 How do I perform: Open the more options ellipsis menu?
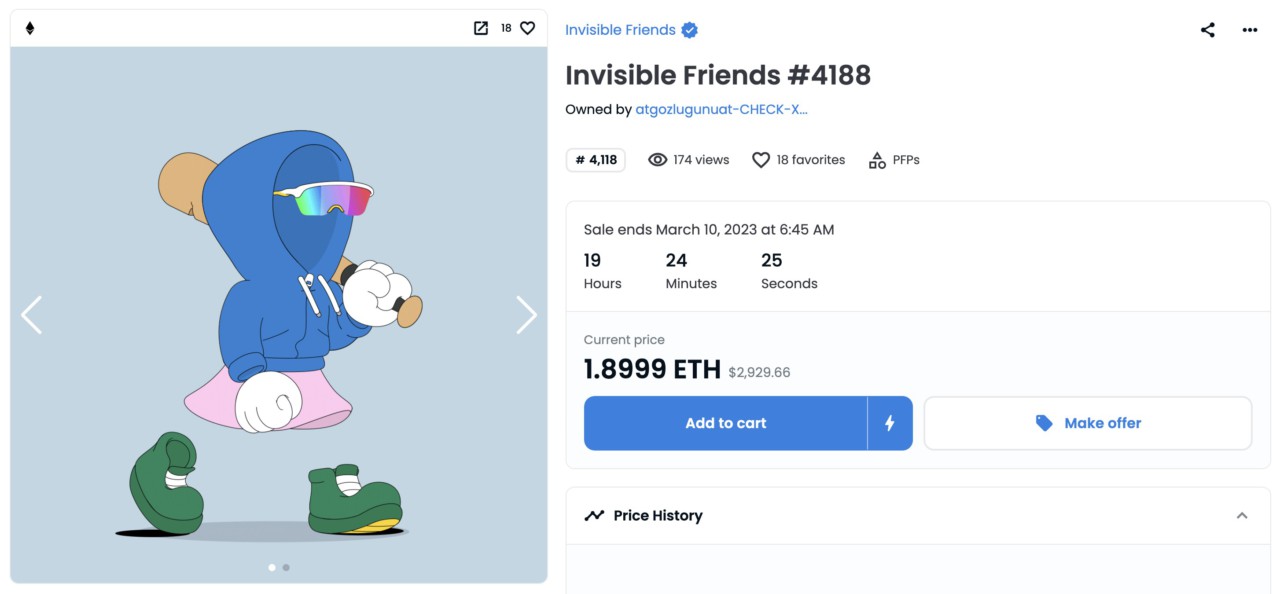click(1249, 29)
